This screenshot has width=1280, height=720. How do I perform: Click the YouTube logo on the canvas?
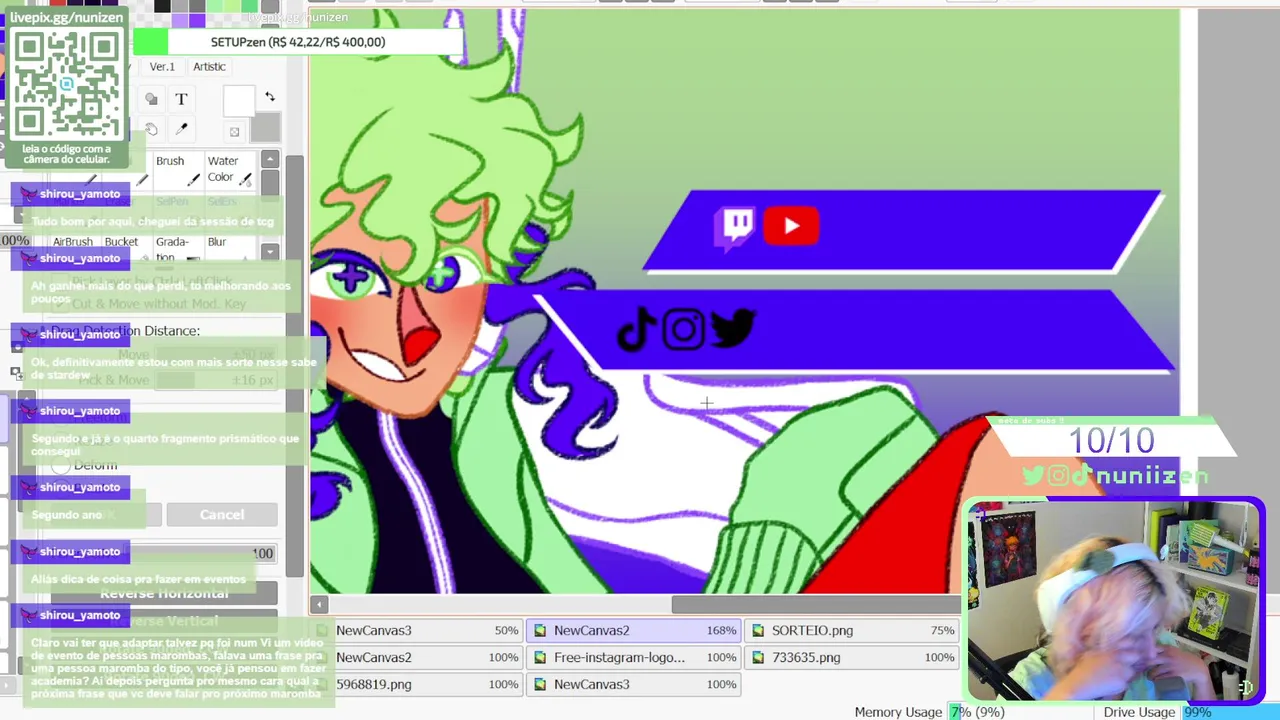[791, 226]
